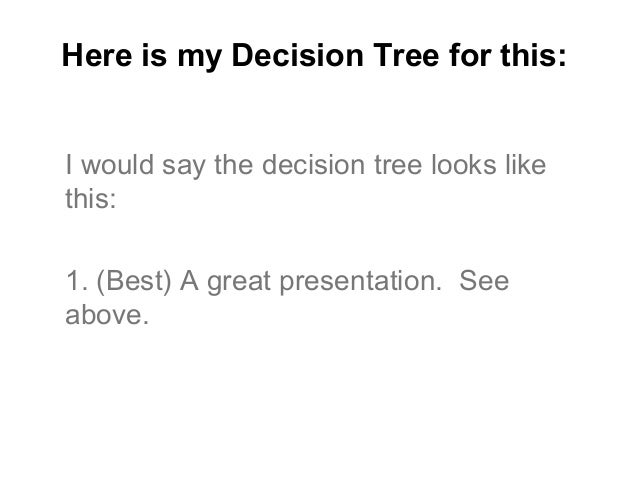Click the word "above." on the last line
Screen dimensions: 638x479
pos(107,315)
